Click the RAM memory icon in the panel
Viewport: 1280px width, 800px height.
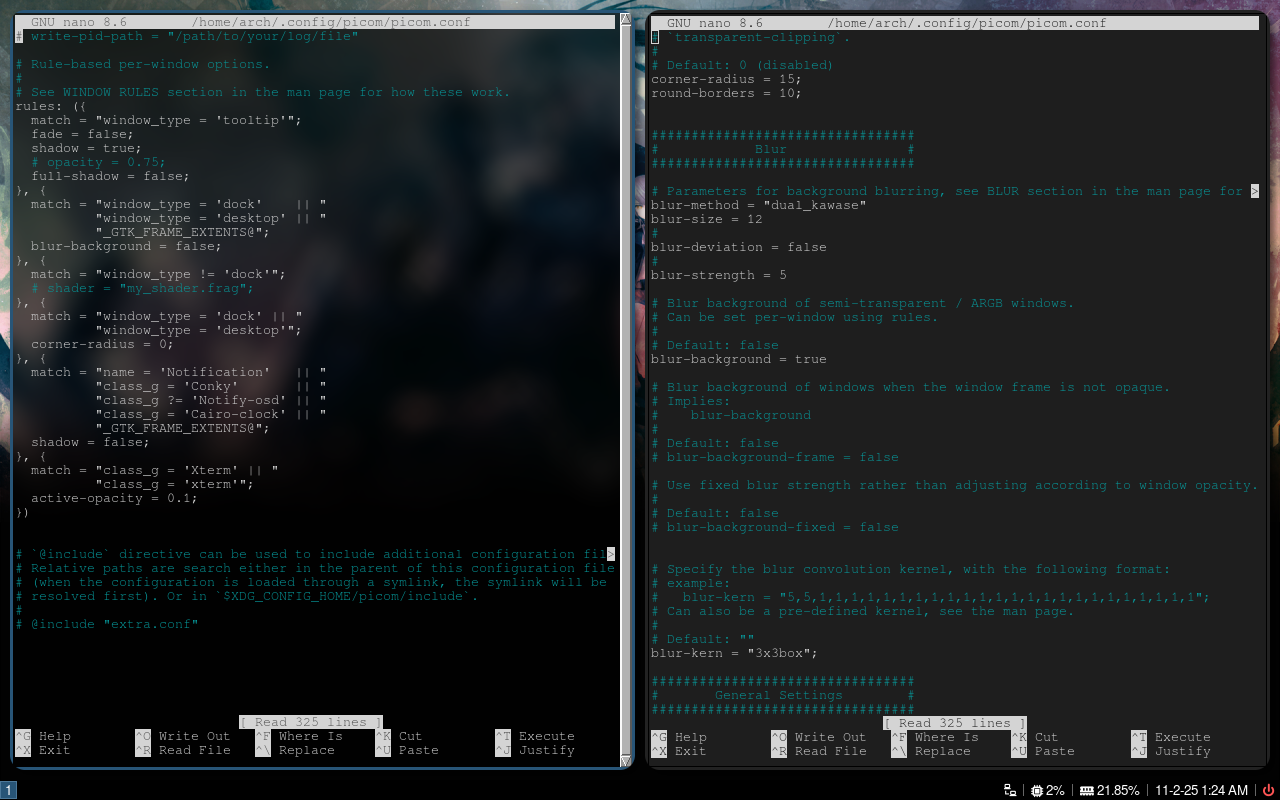[x=1086, y=790]
